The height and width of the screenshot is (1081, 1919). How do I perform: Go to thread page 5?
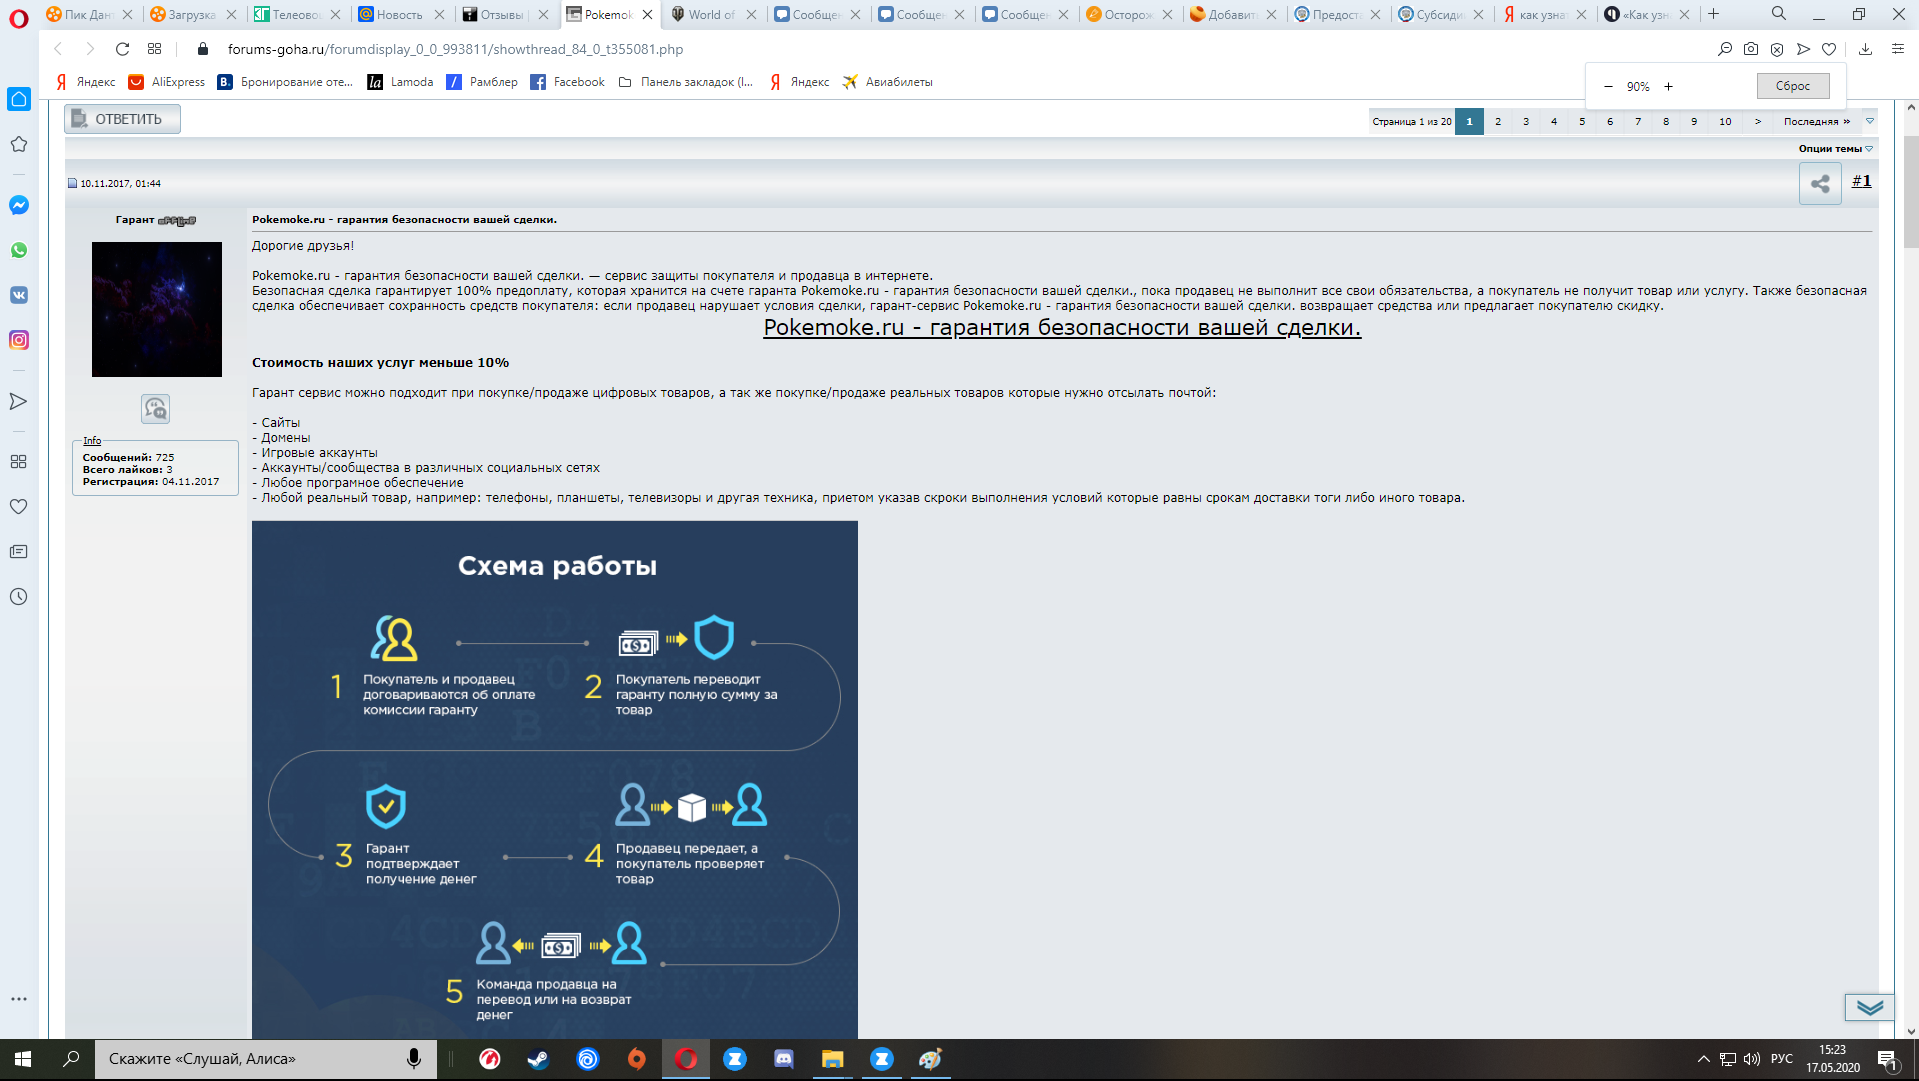tap(1582, 121)
